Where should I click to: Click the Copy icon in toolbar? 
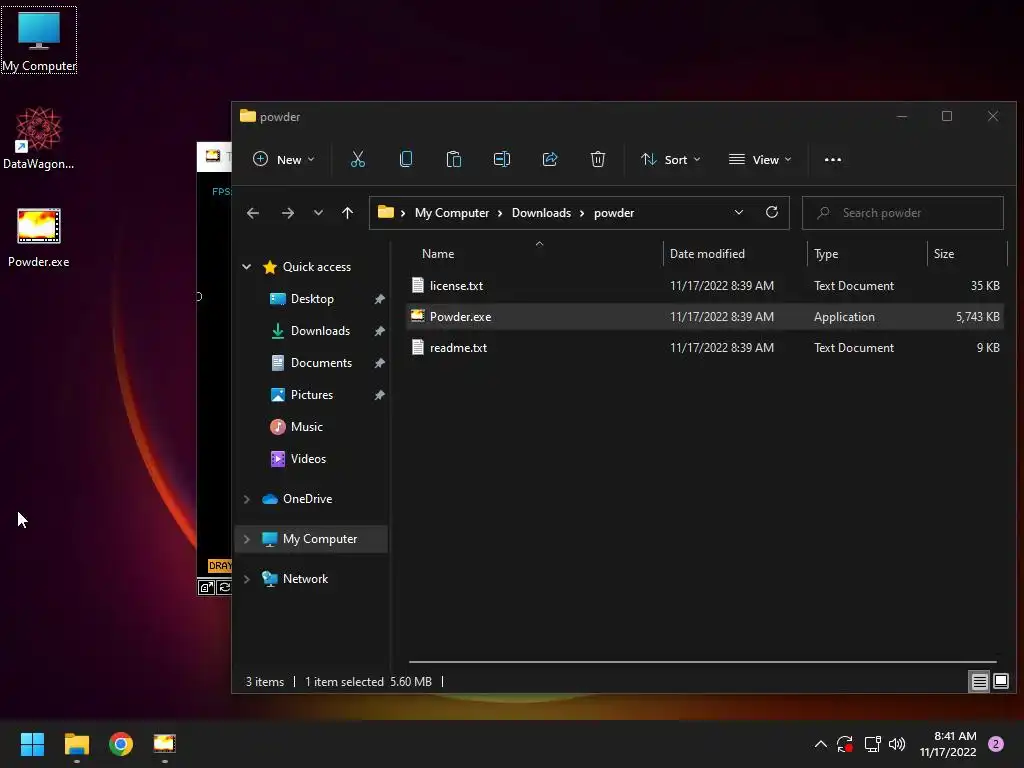pos(406,159)
